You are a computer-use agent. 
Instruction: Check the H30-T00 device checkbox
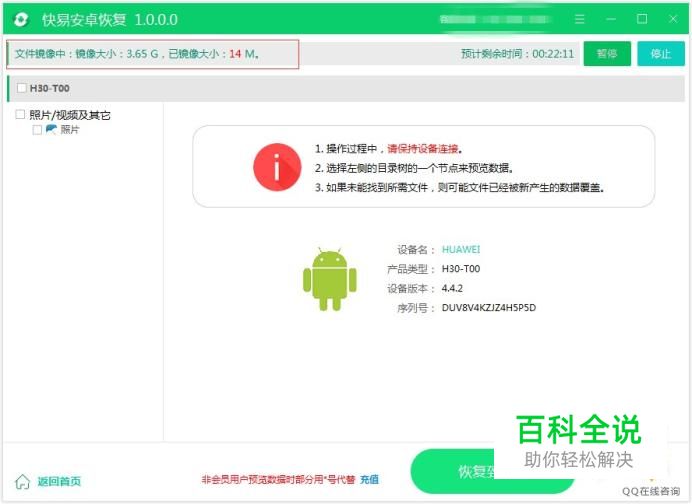[x=22, y=88]
